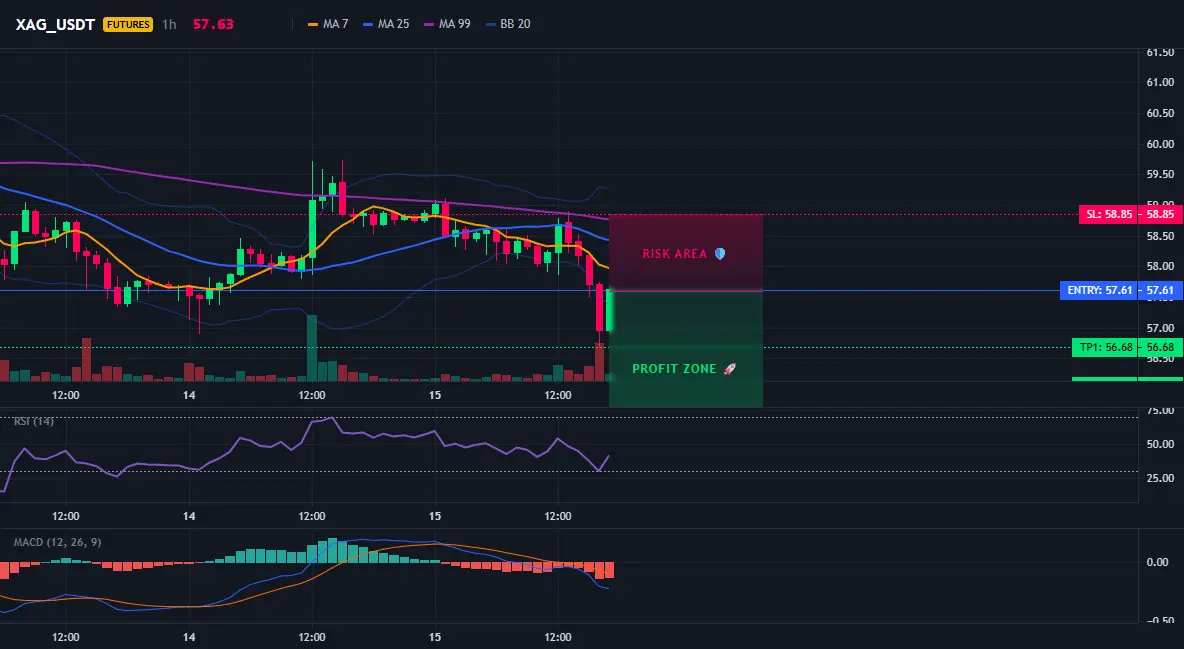This screenshot has width=1184, height=649.
Task: Select the 1h timeframe label
Action: click(x=169, y=24)
